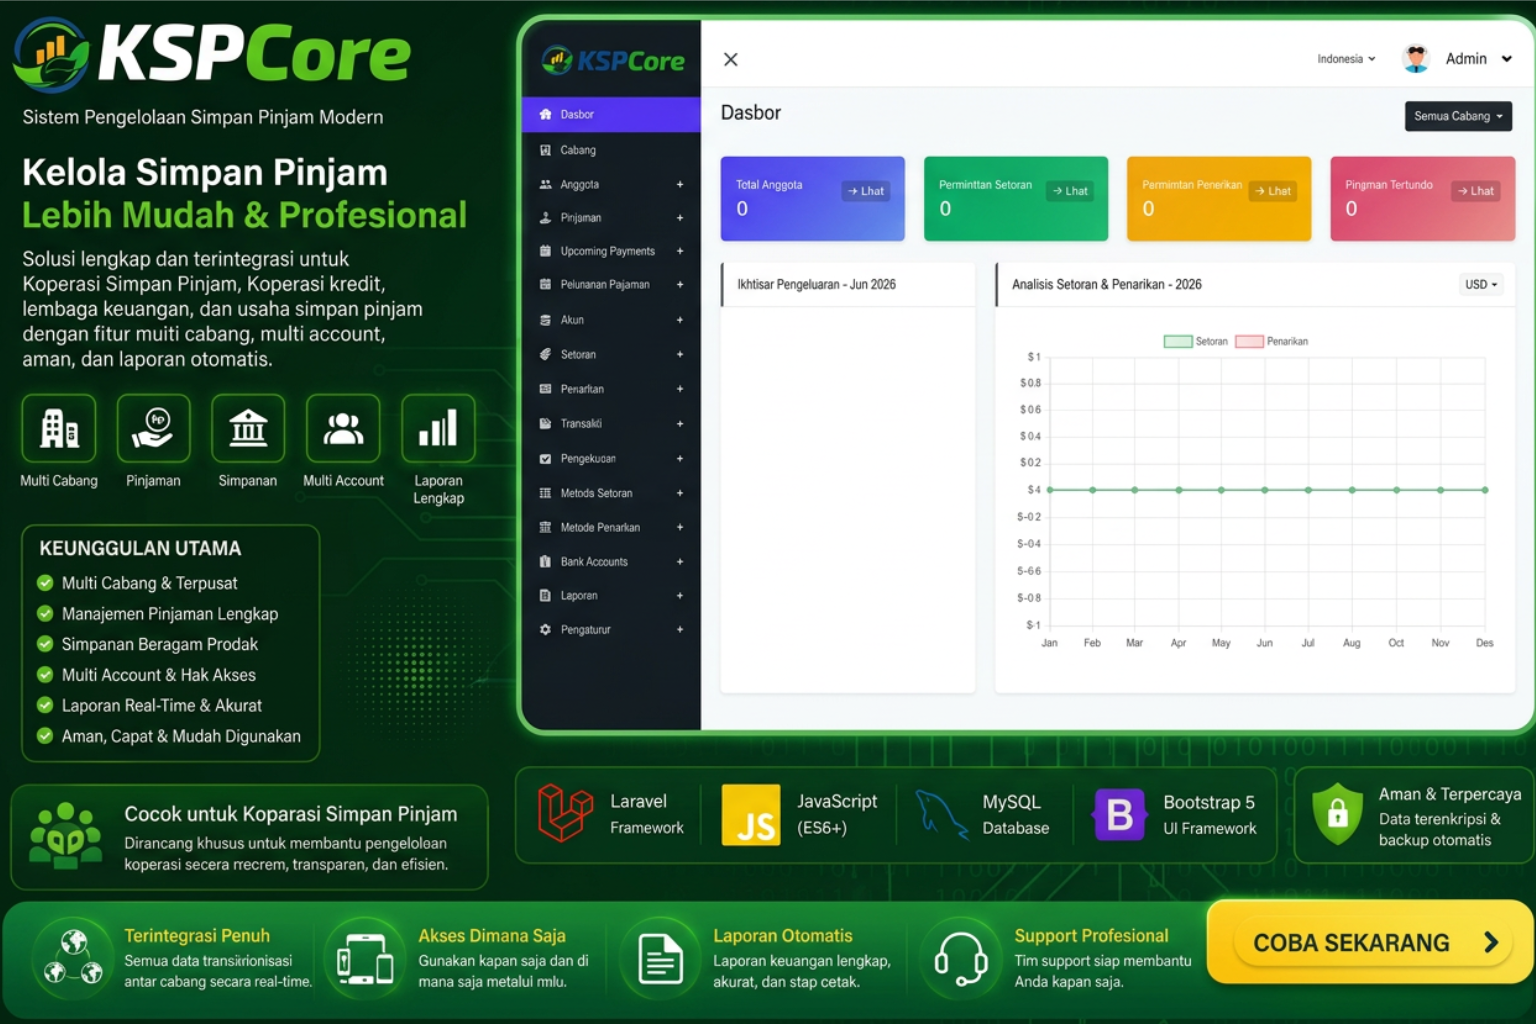Click the Metode Setoran table icon

click(x=545, y=493)
